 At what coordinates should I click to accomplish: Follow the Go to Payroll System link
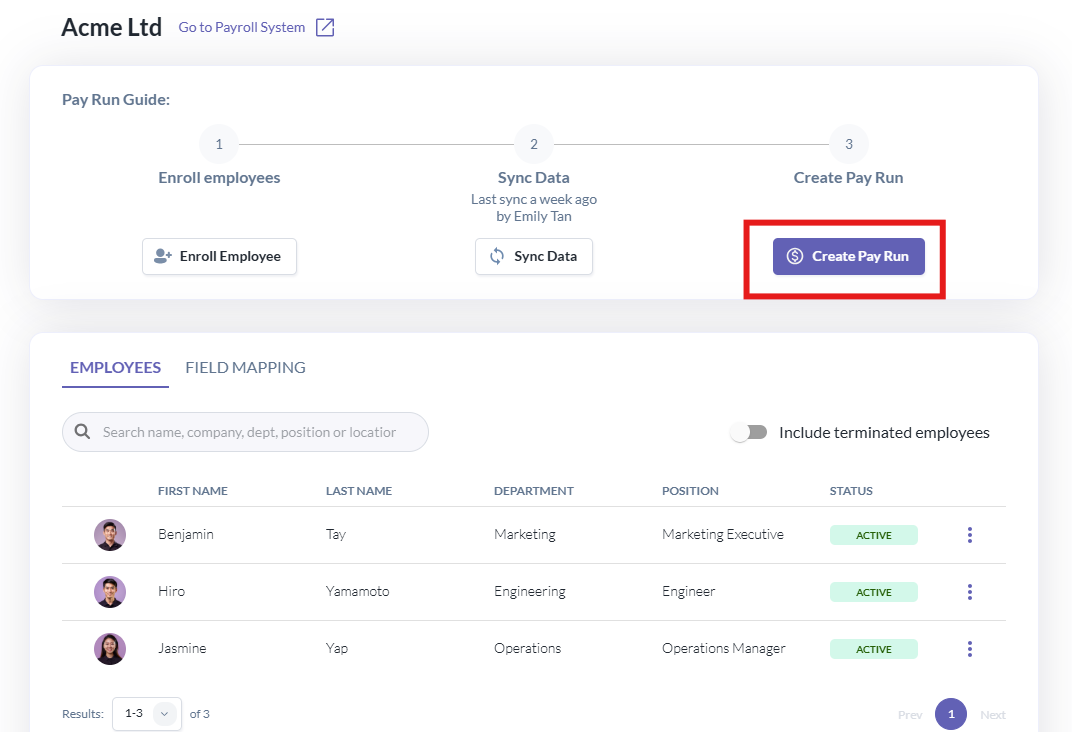[241, 27]
